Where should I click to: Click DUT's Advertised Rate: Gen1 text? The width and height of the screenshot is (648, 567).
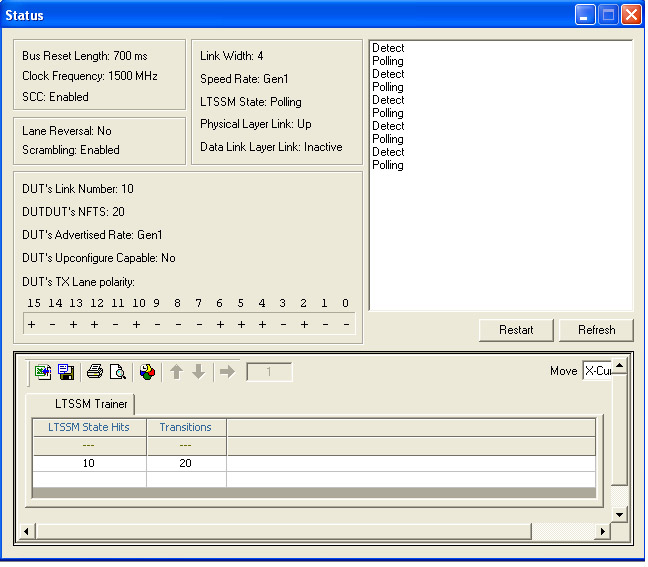click(x=92, y=236)
